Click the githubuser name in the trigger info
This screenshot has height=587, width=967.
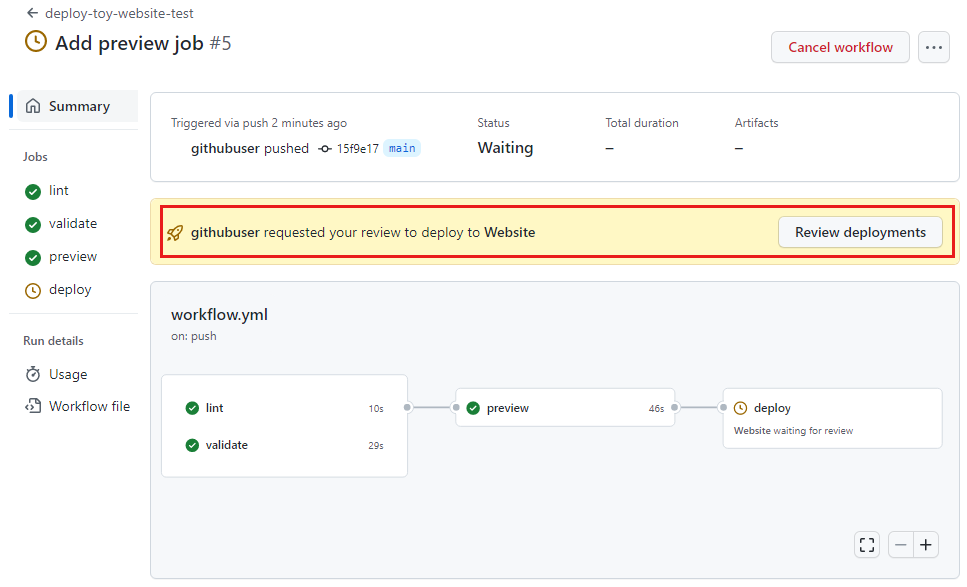[x=225, y=149]
